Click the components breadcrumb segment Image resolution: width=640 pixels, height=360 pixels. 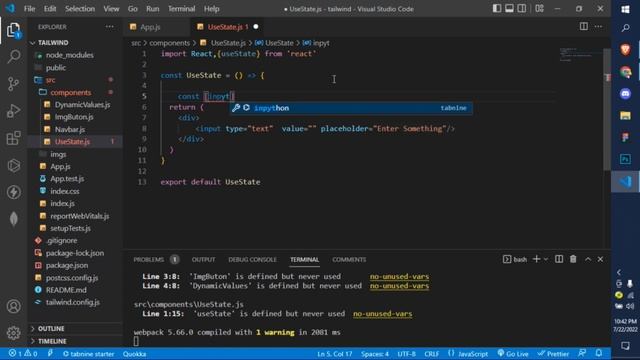pyautogui.click(x=169, y=43)
